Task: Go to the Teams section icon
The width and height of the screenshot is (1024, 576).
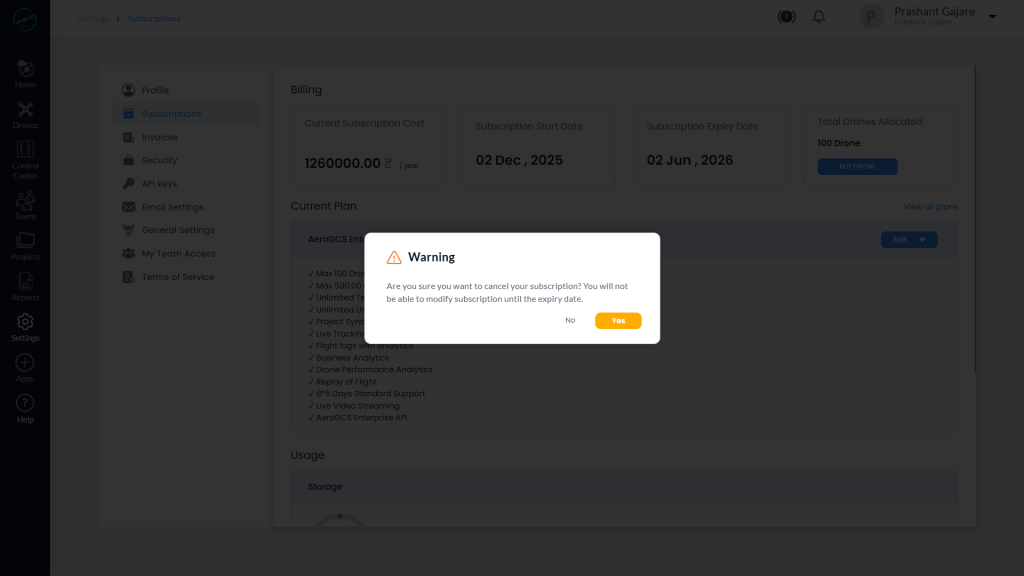Action: [x=24, y=200]
